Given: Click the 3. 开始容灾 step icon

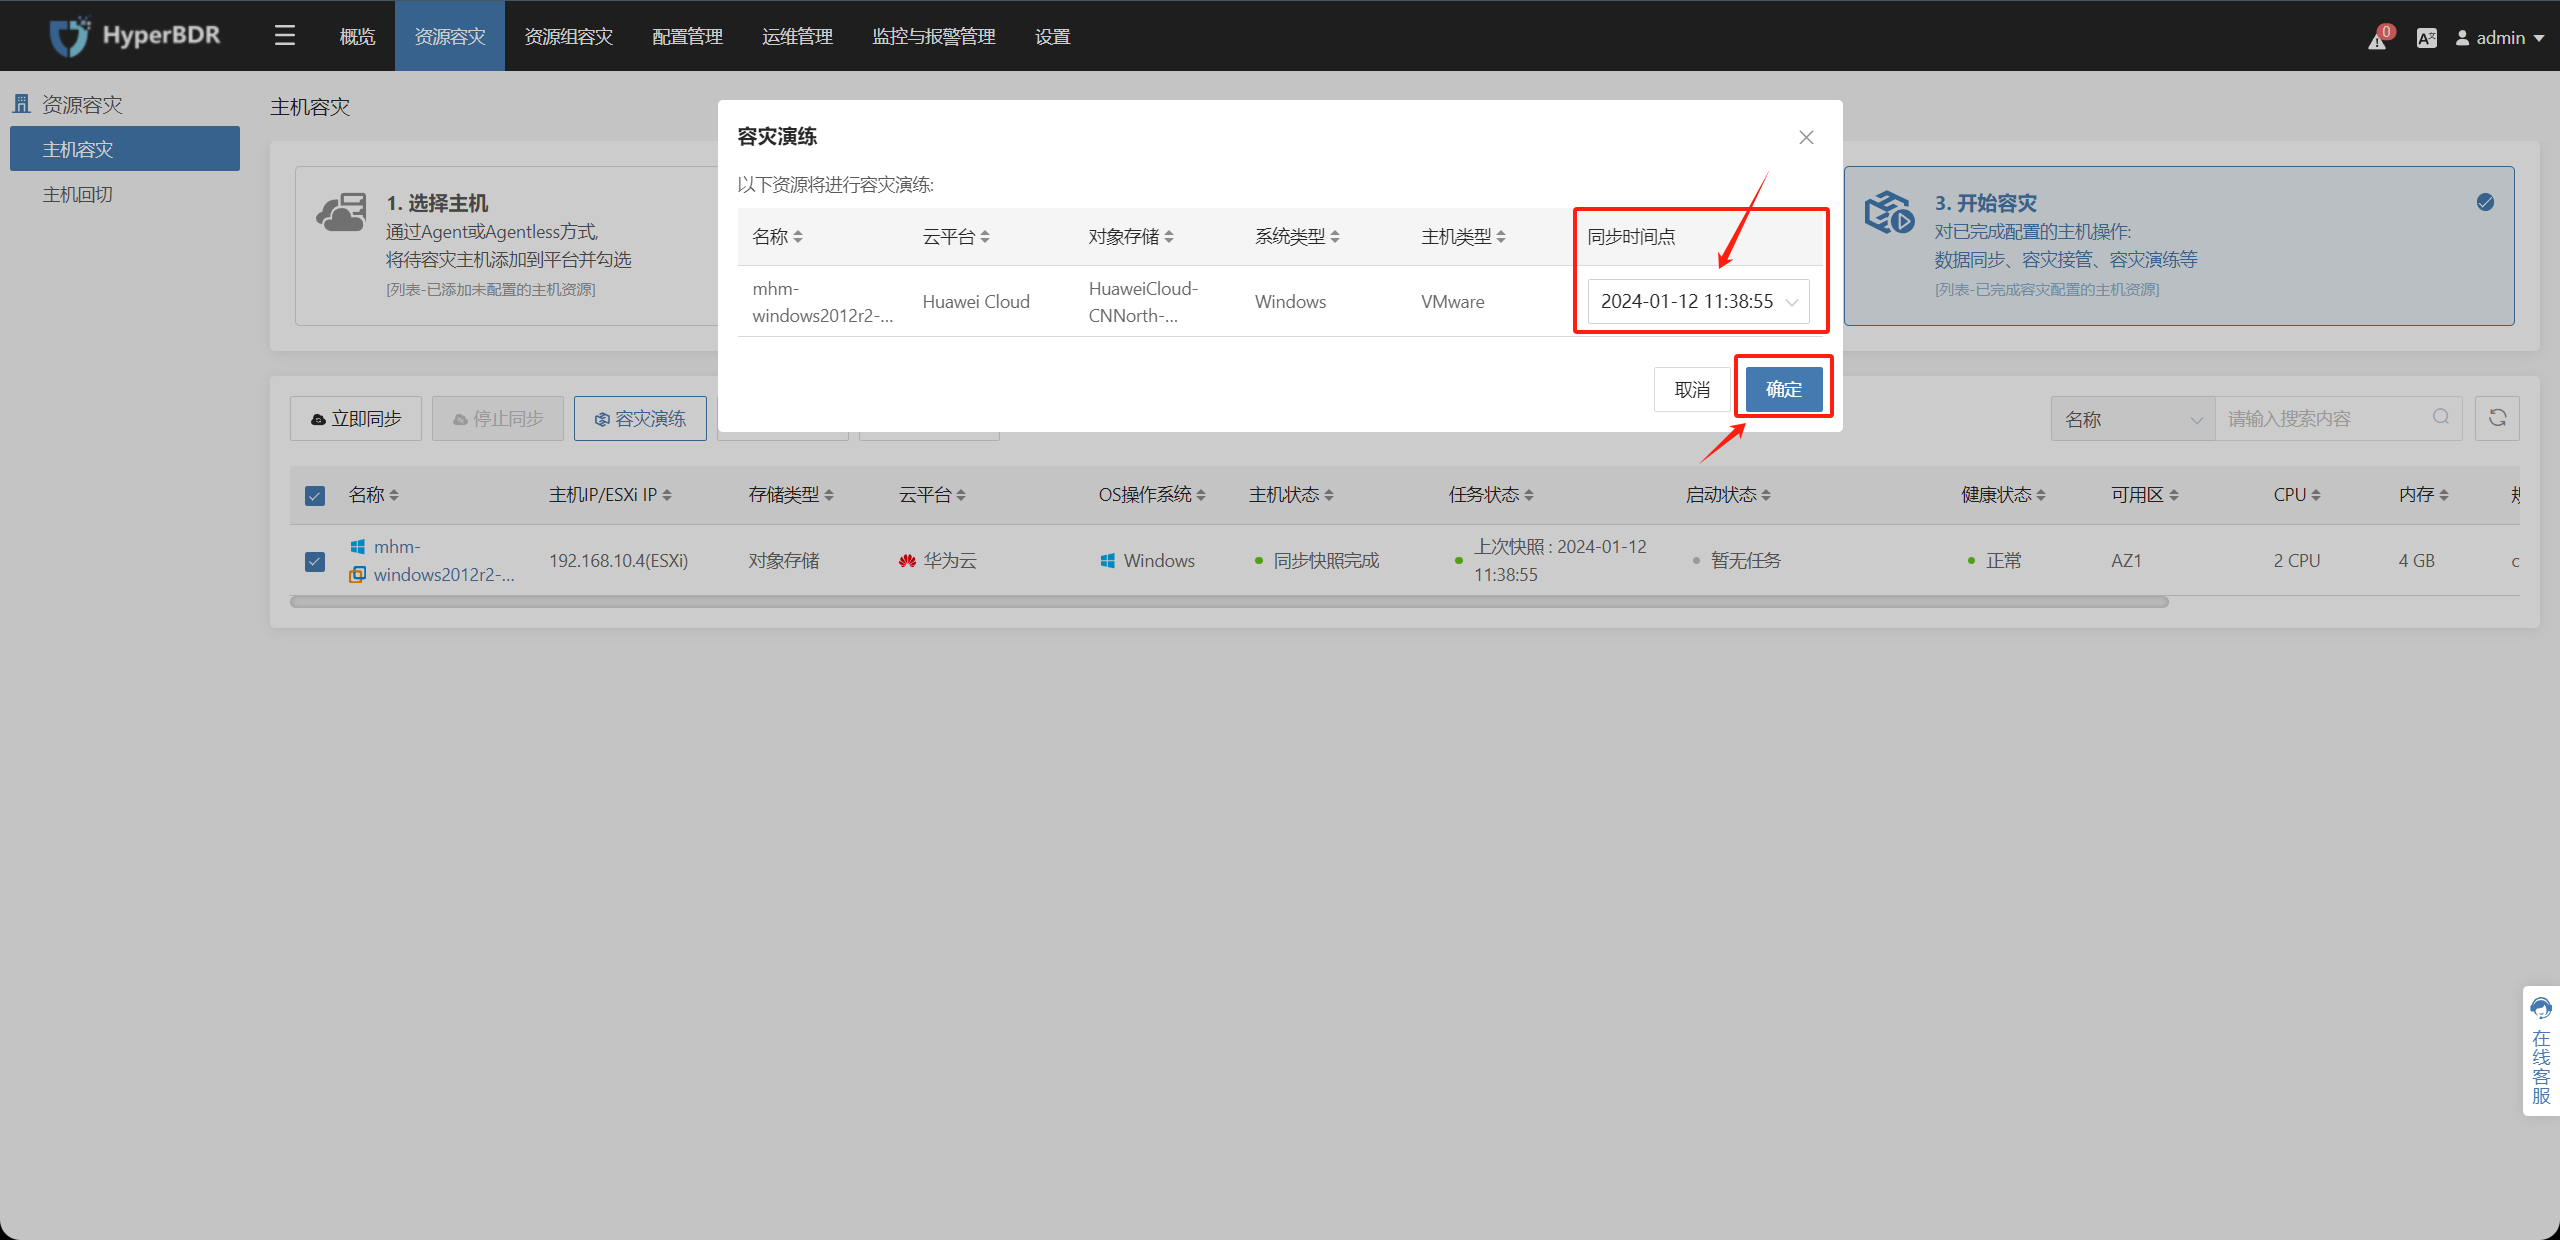Looking at the screenshot, I should 1889,212.
